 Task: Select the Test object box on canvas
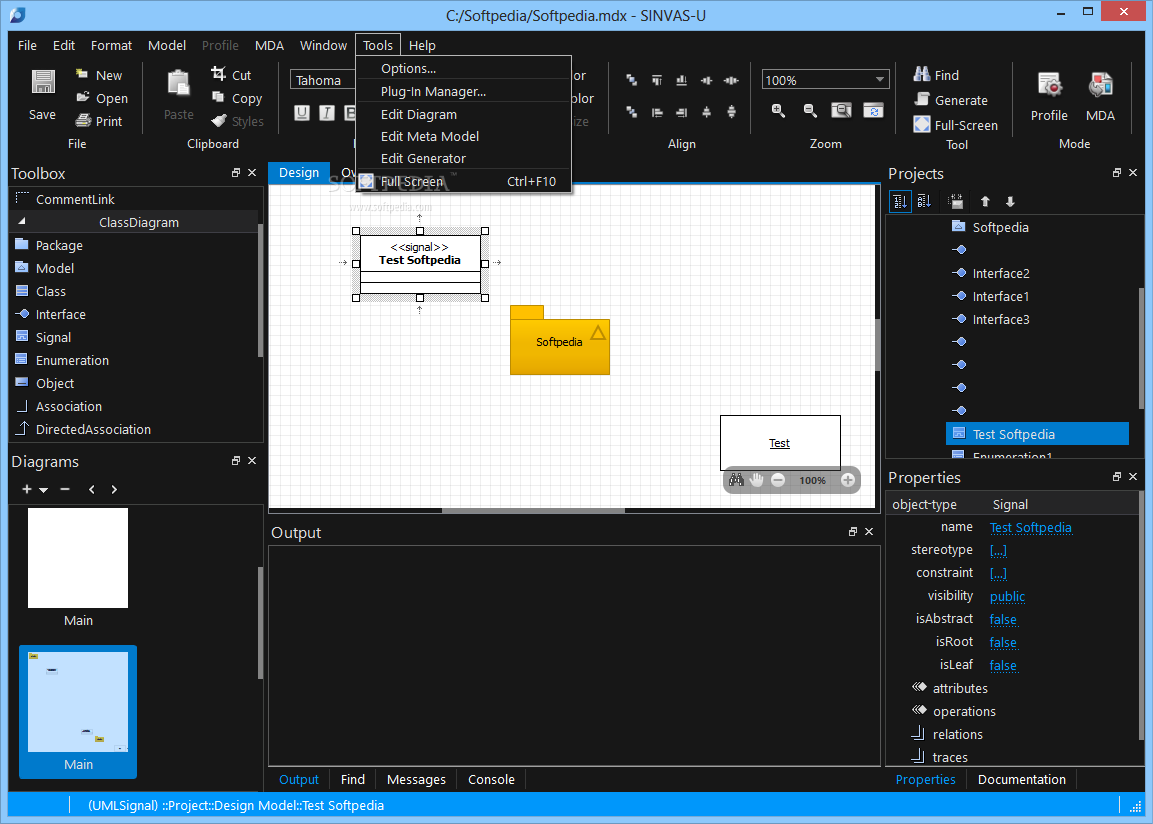click(779, 443)
